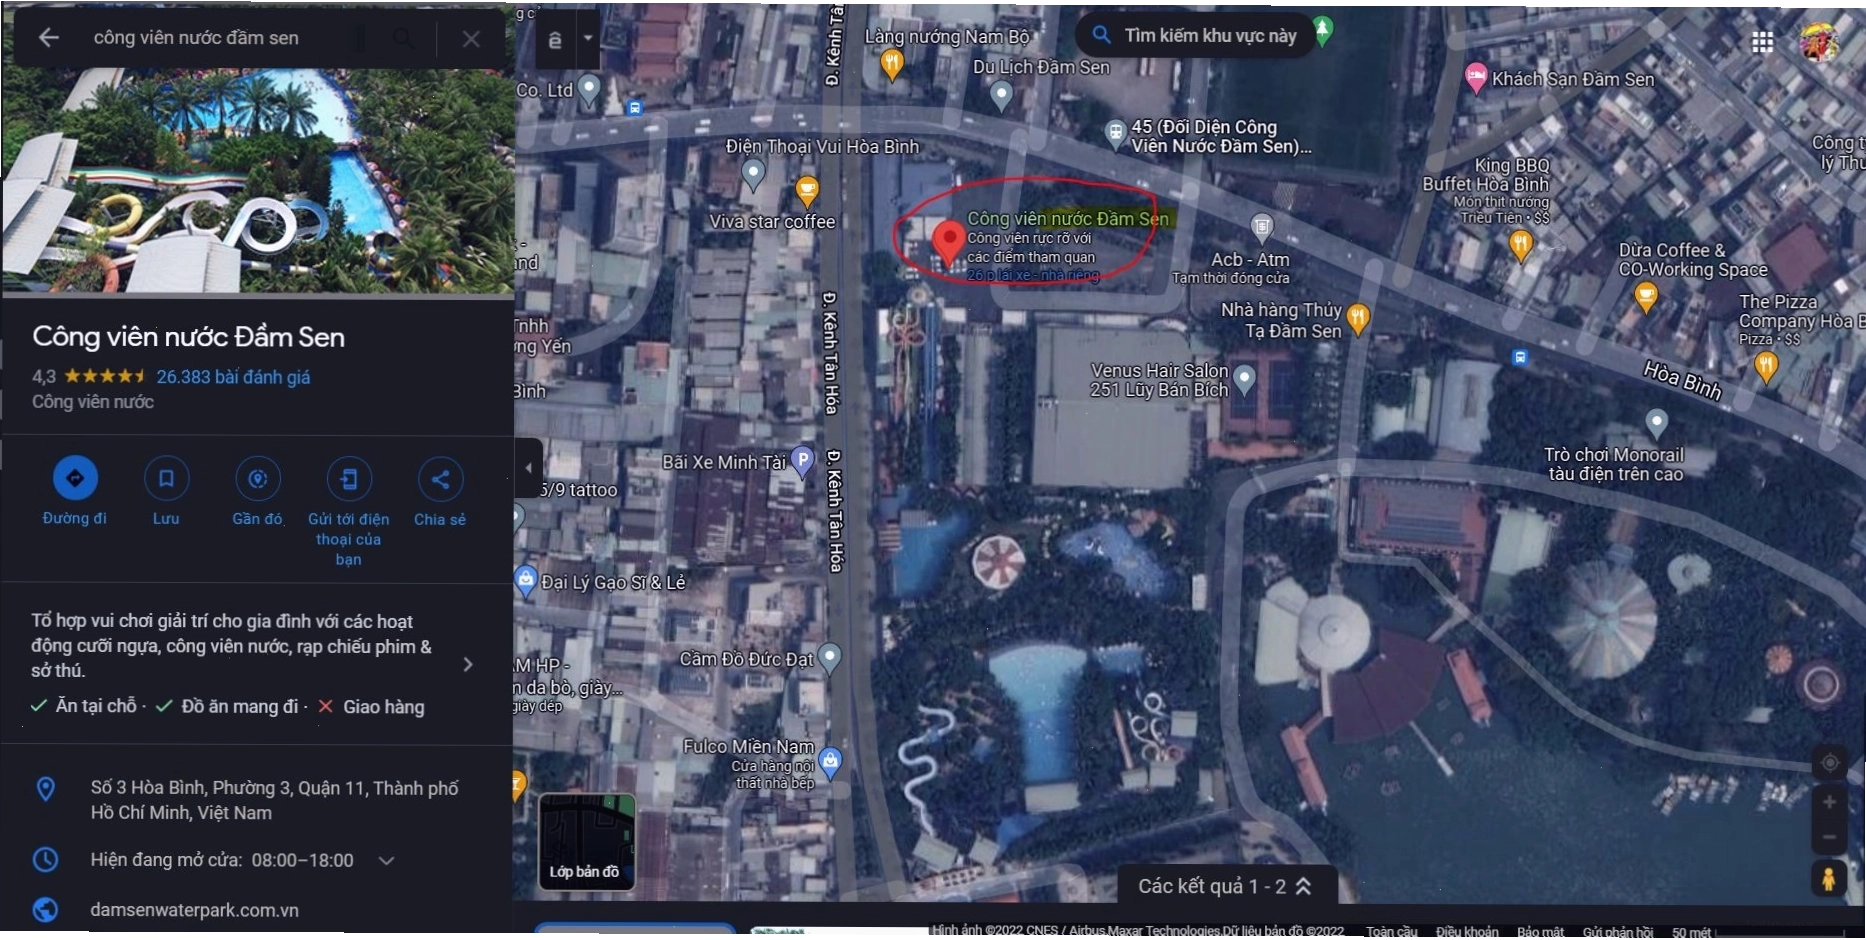1866x940 pixels.
Task: Select the Venus Hair Salon marker
Action: [x=1244, y=380]
